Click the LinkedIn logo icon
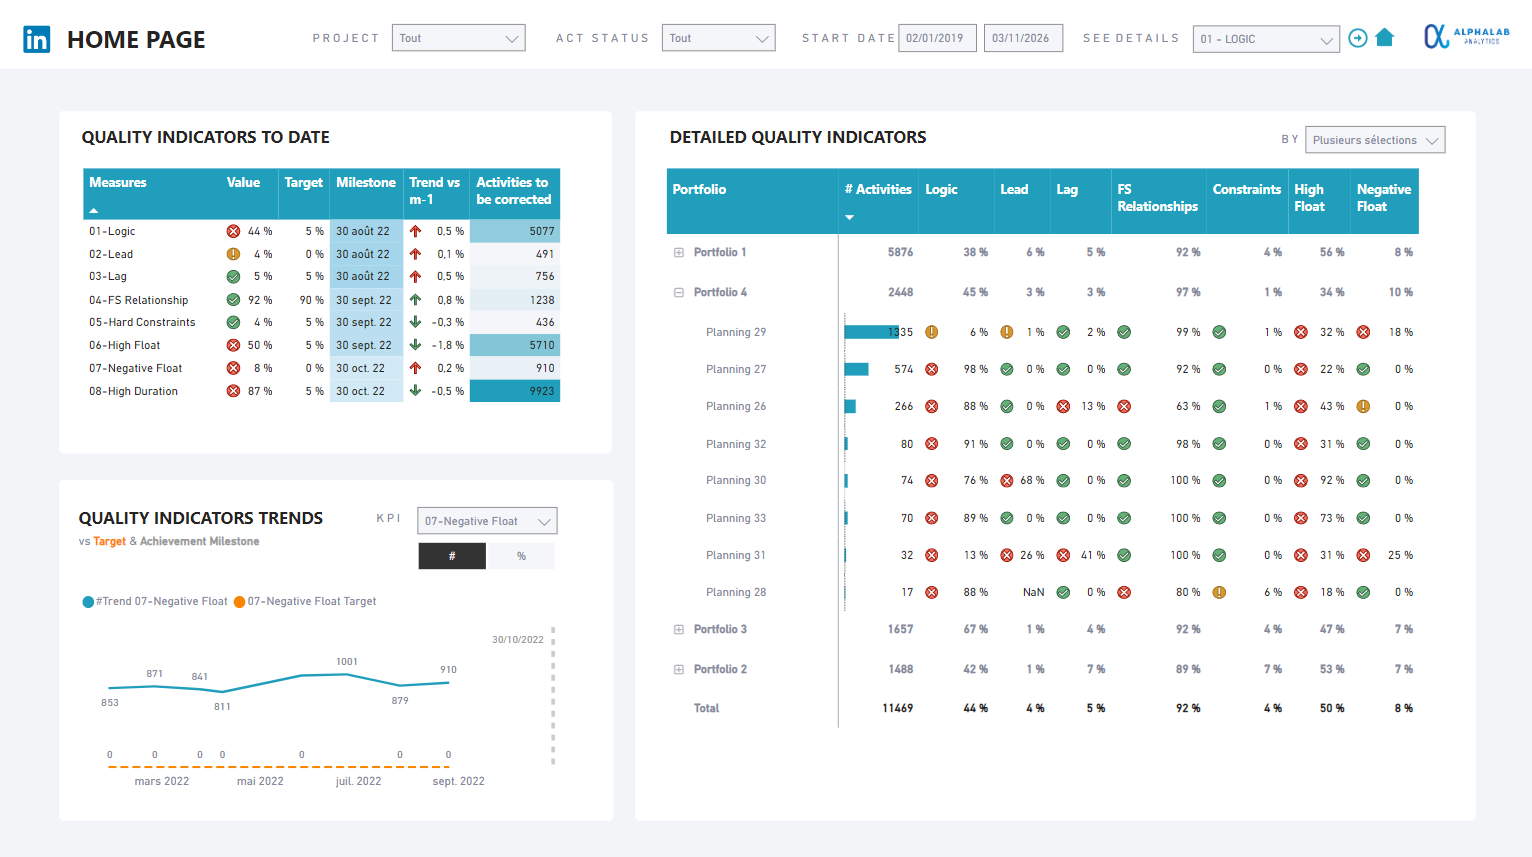Screen dimensions: 1532x857 (x=37, y=39)
